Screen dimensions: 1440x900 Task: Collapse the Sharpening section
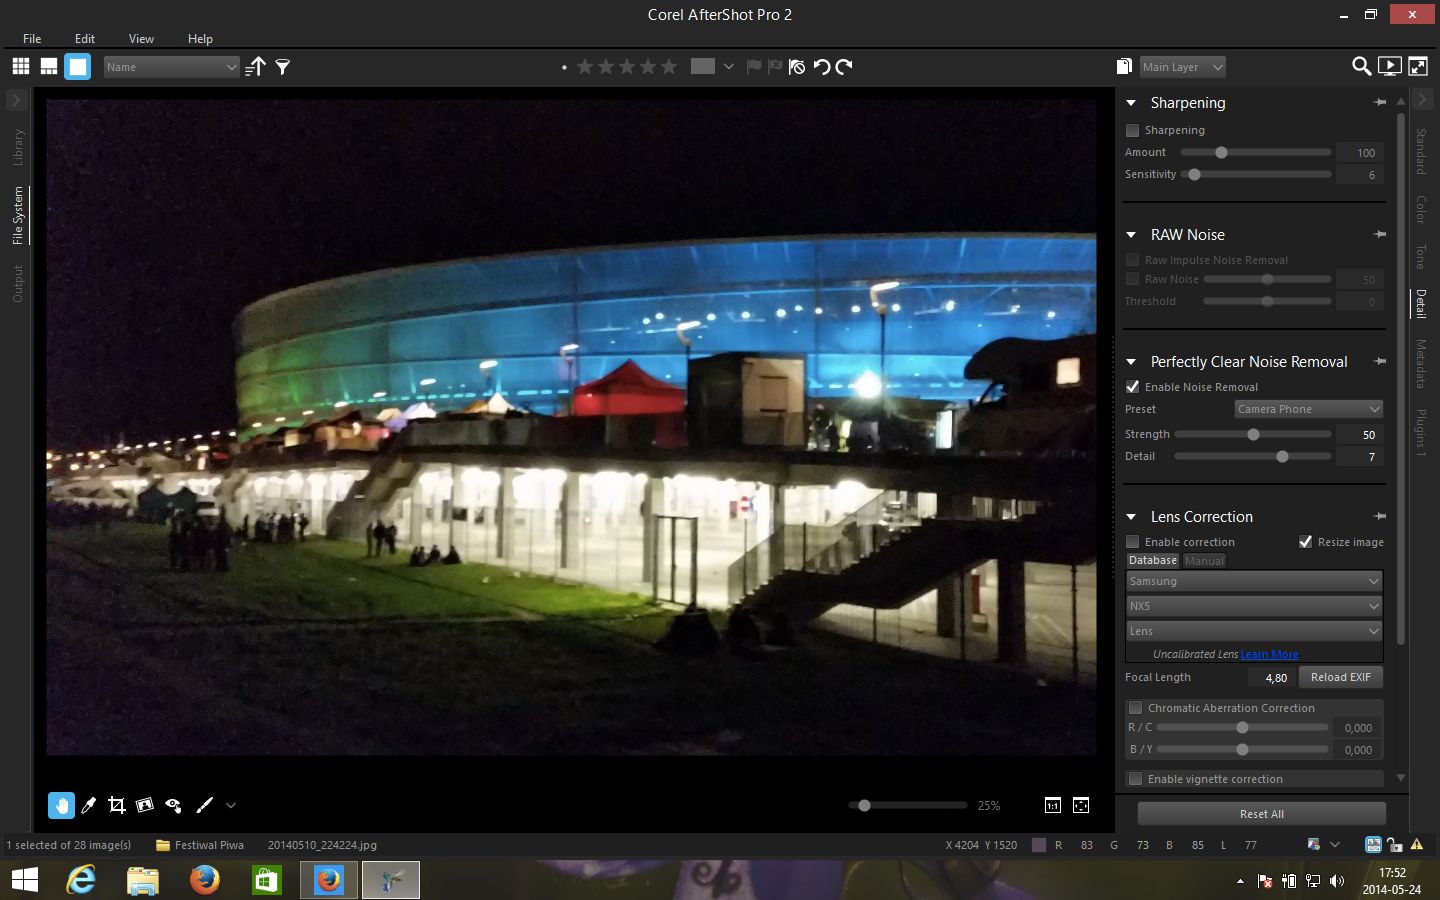(x=1131, y=103)
